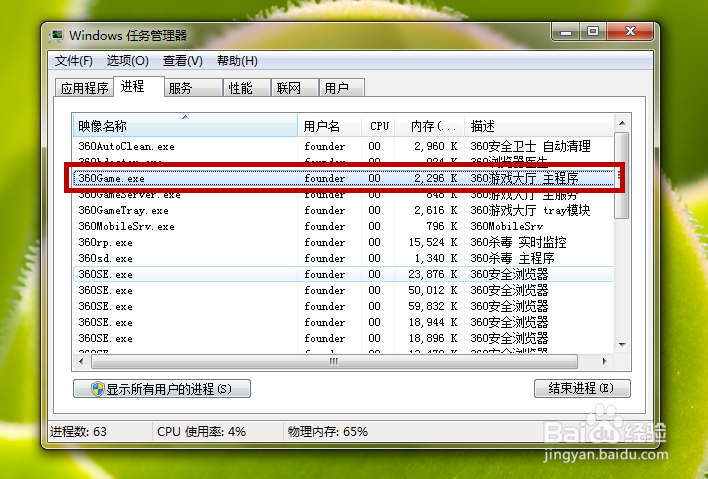Click the 15,524 K memory value
This screenshot has width=708, height=479.
433,242
